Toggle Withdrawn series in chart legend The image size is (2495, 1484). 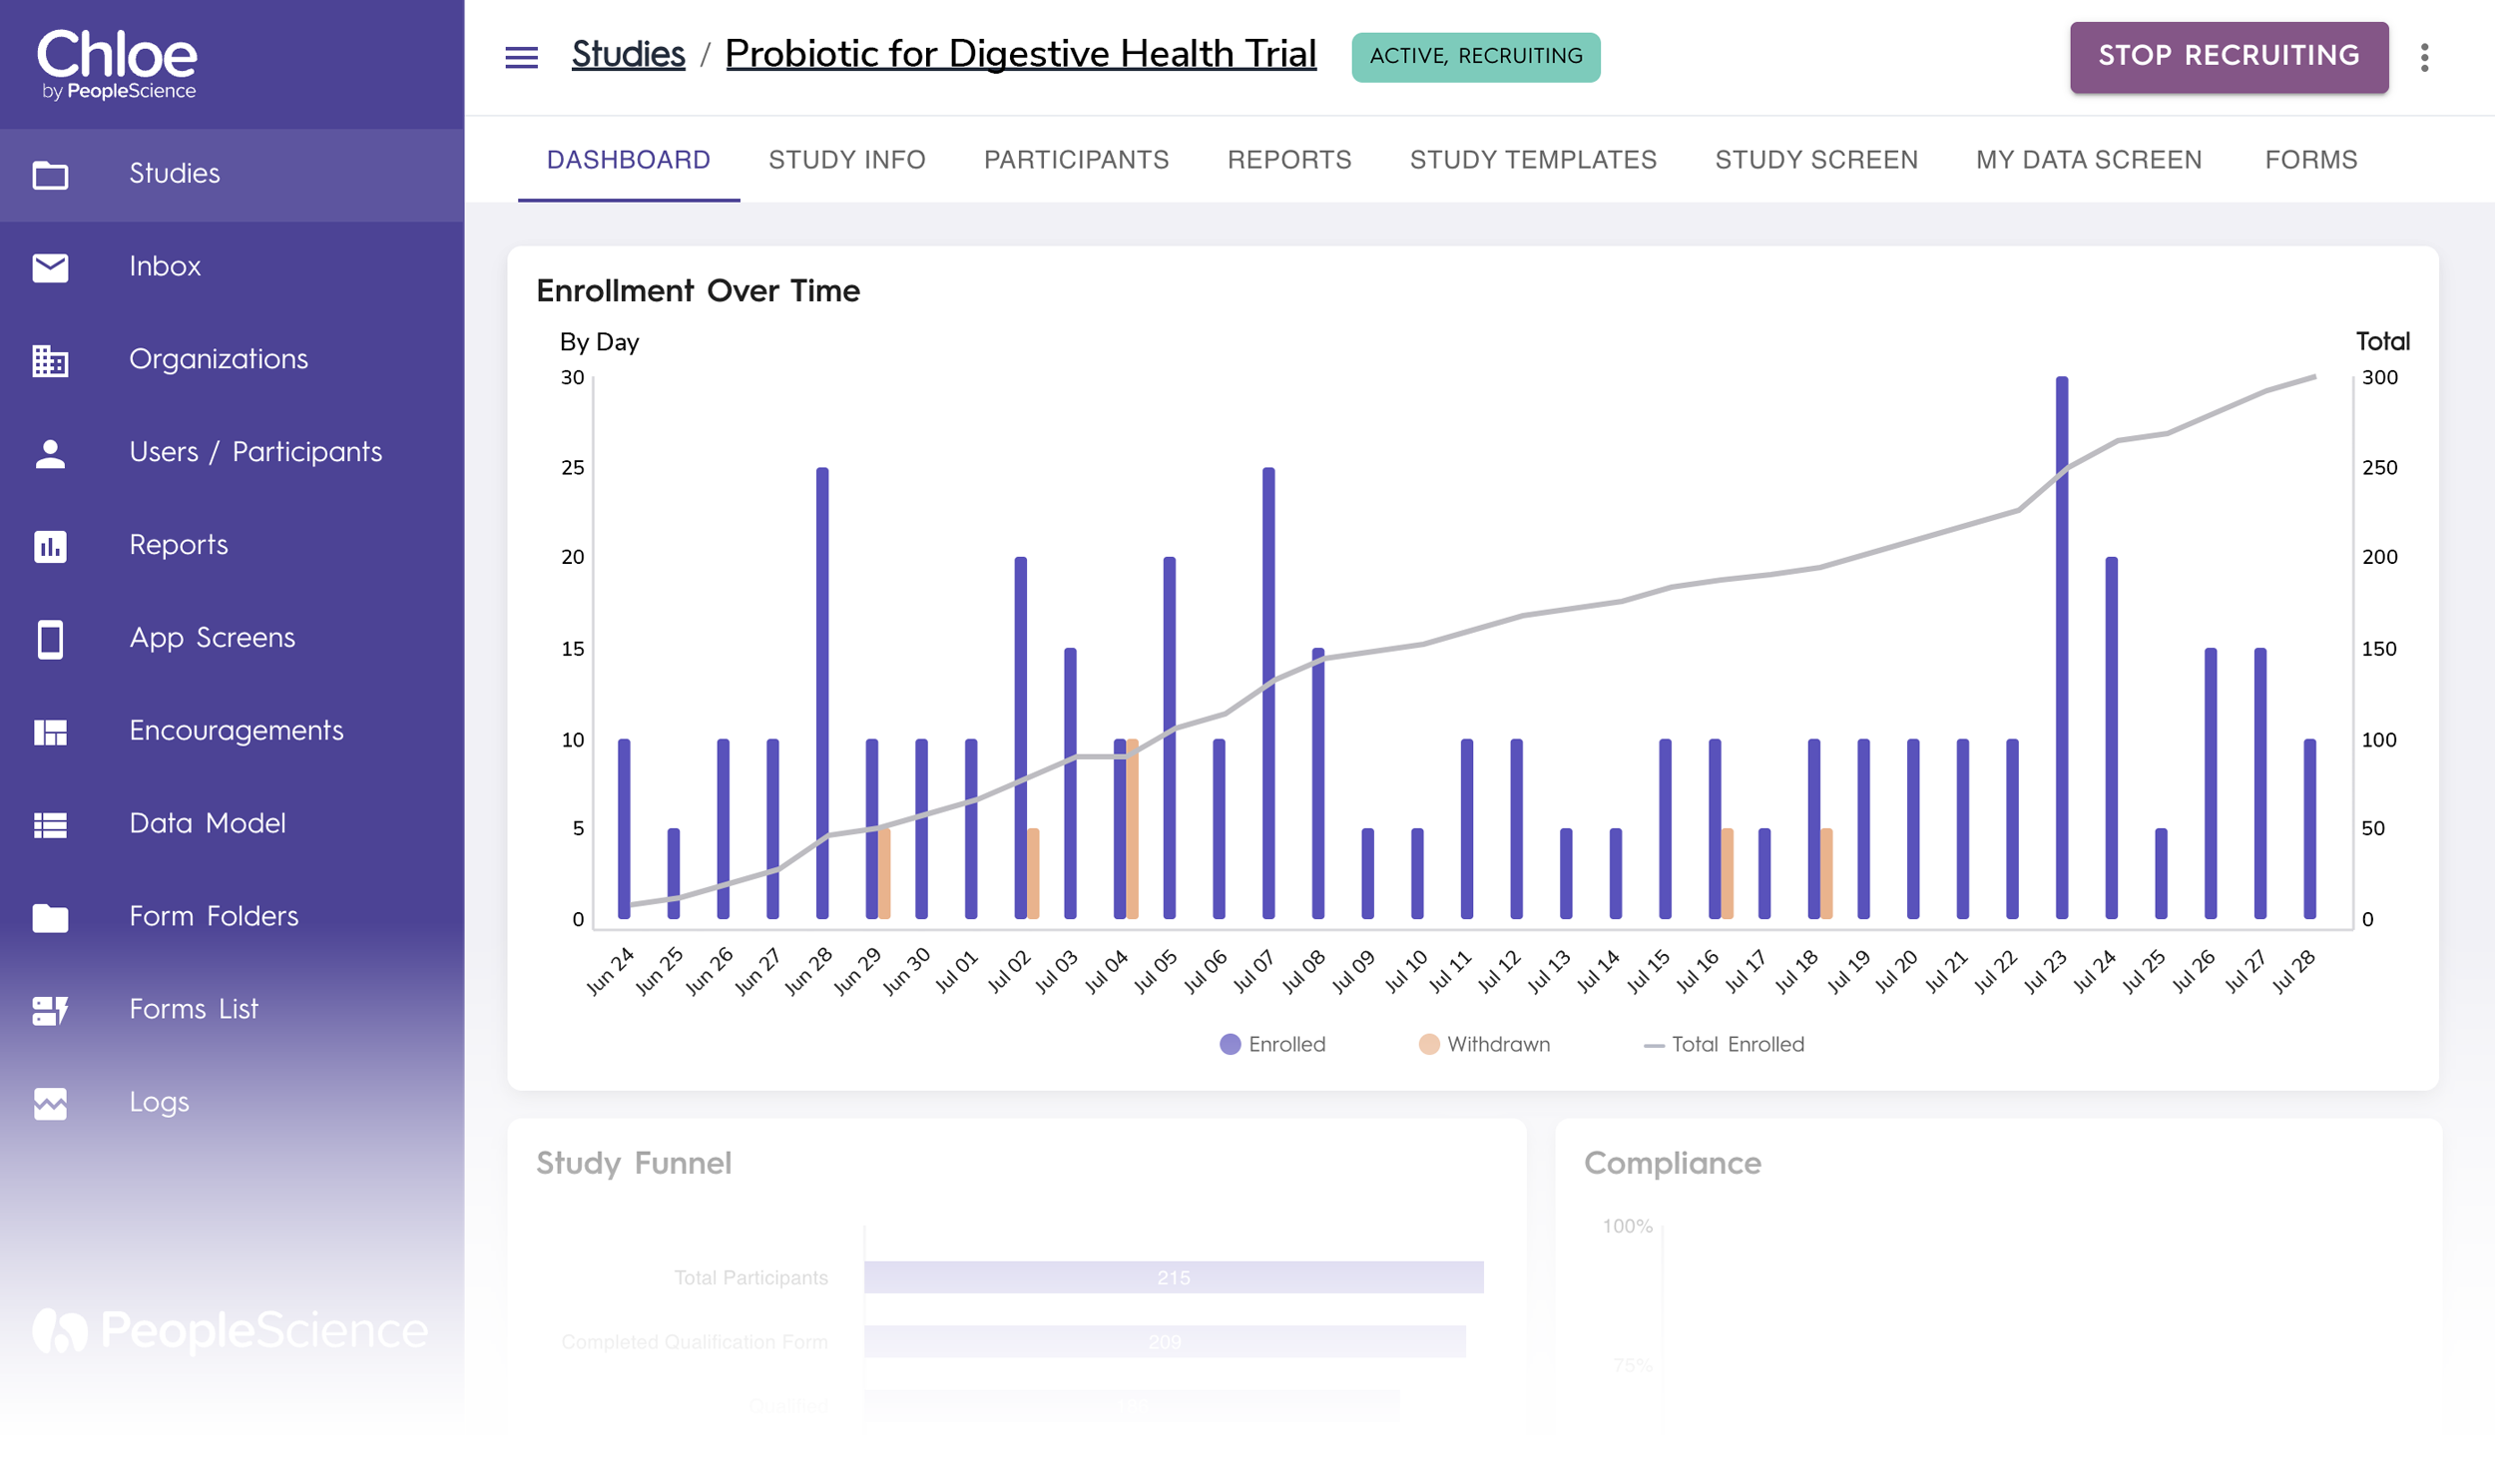click(1483, 1044)
